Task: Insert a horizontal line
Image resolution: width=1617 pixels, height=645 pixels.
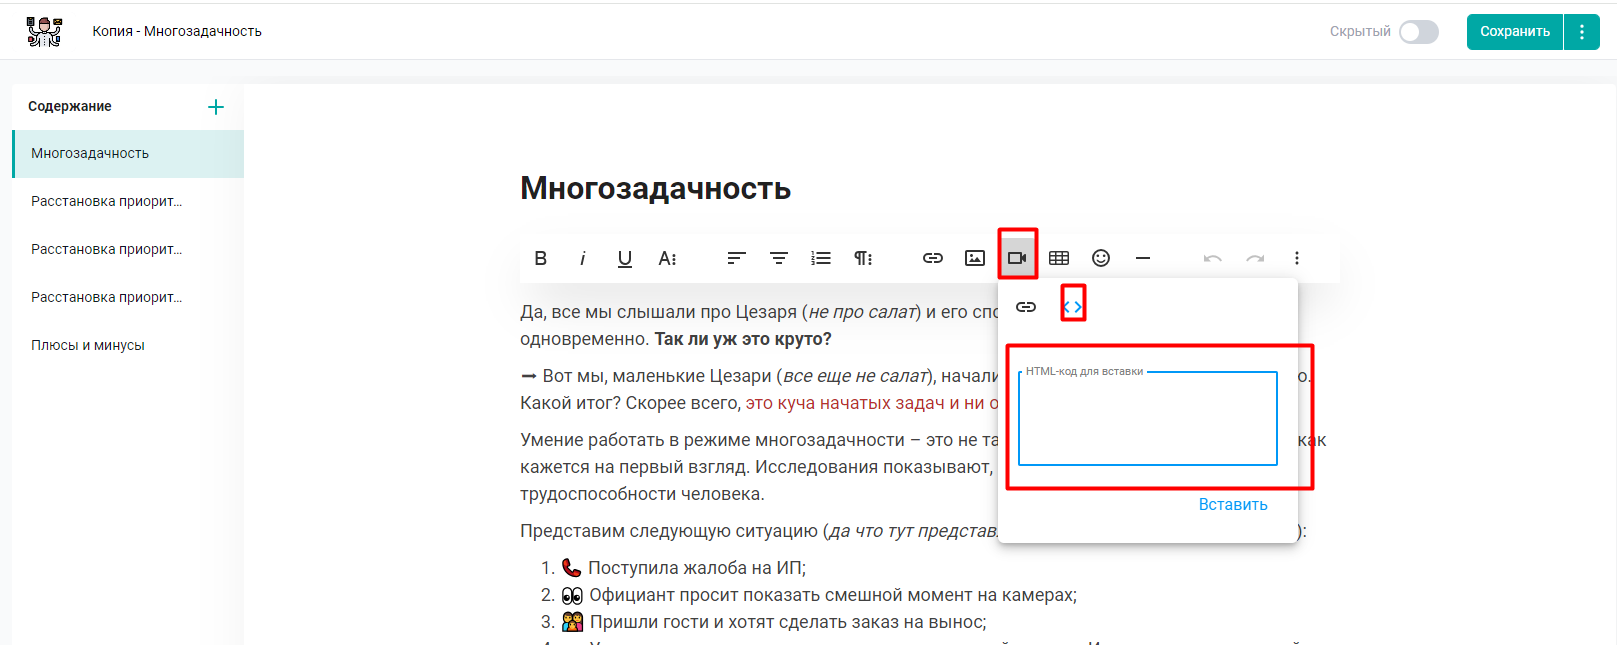Action: (1143, 258)
